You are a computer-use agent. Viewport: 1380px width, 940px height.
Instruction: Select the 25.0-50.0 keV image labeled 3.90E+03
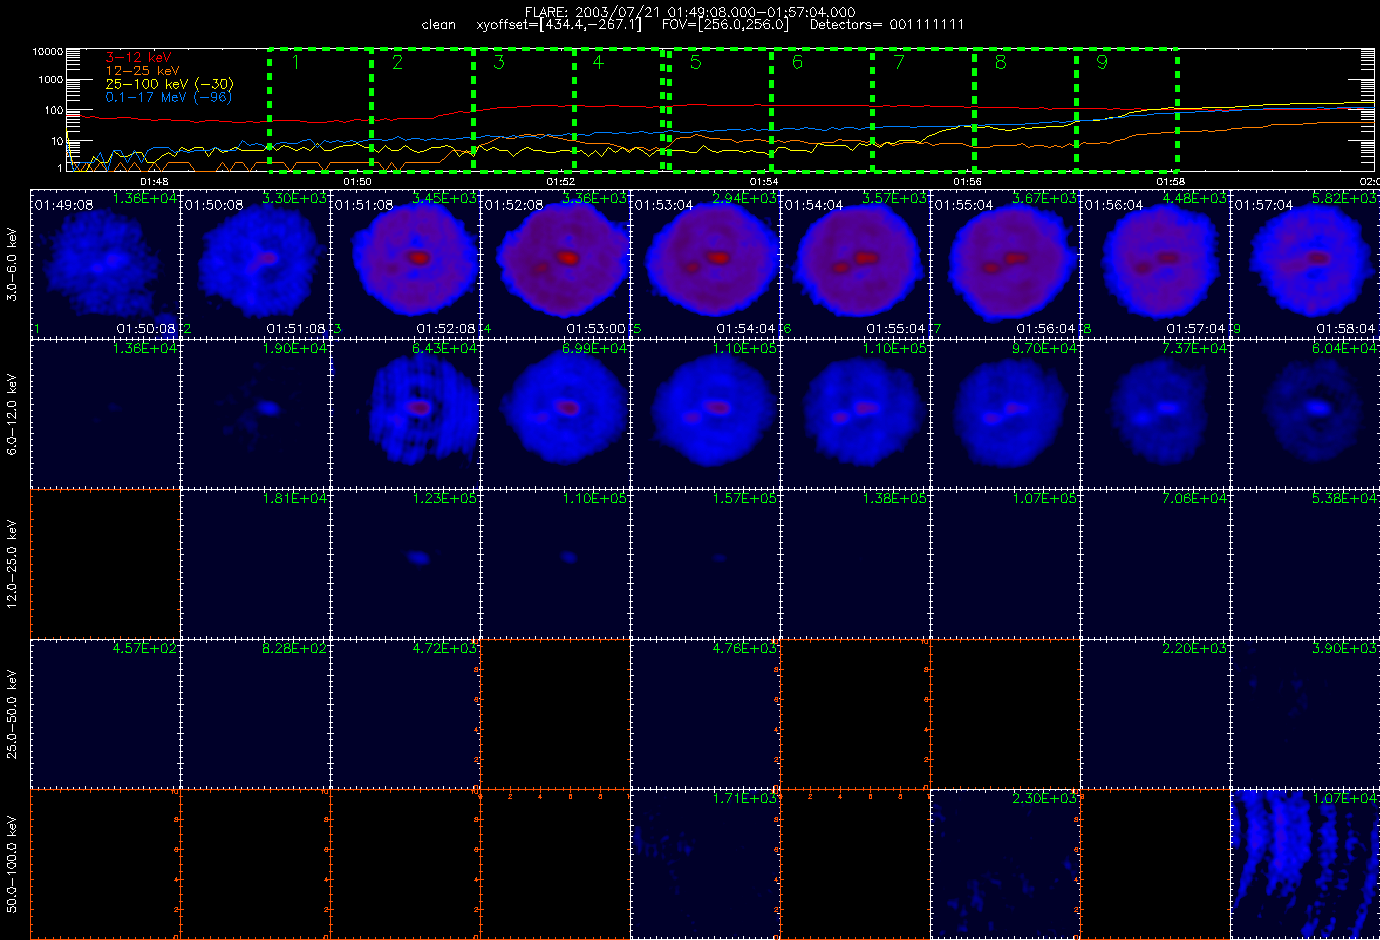coord(1305,714)
